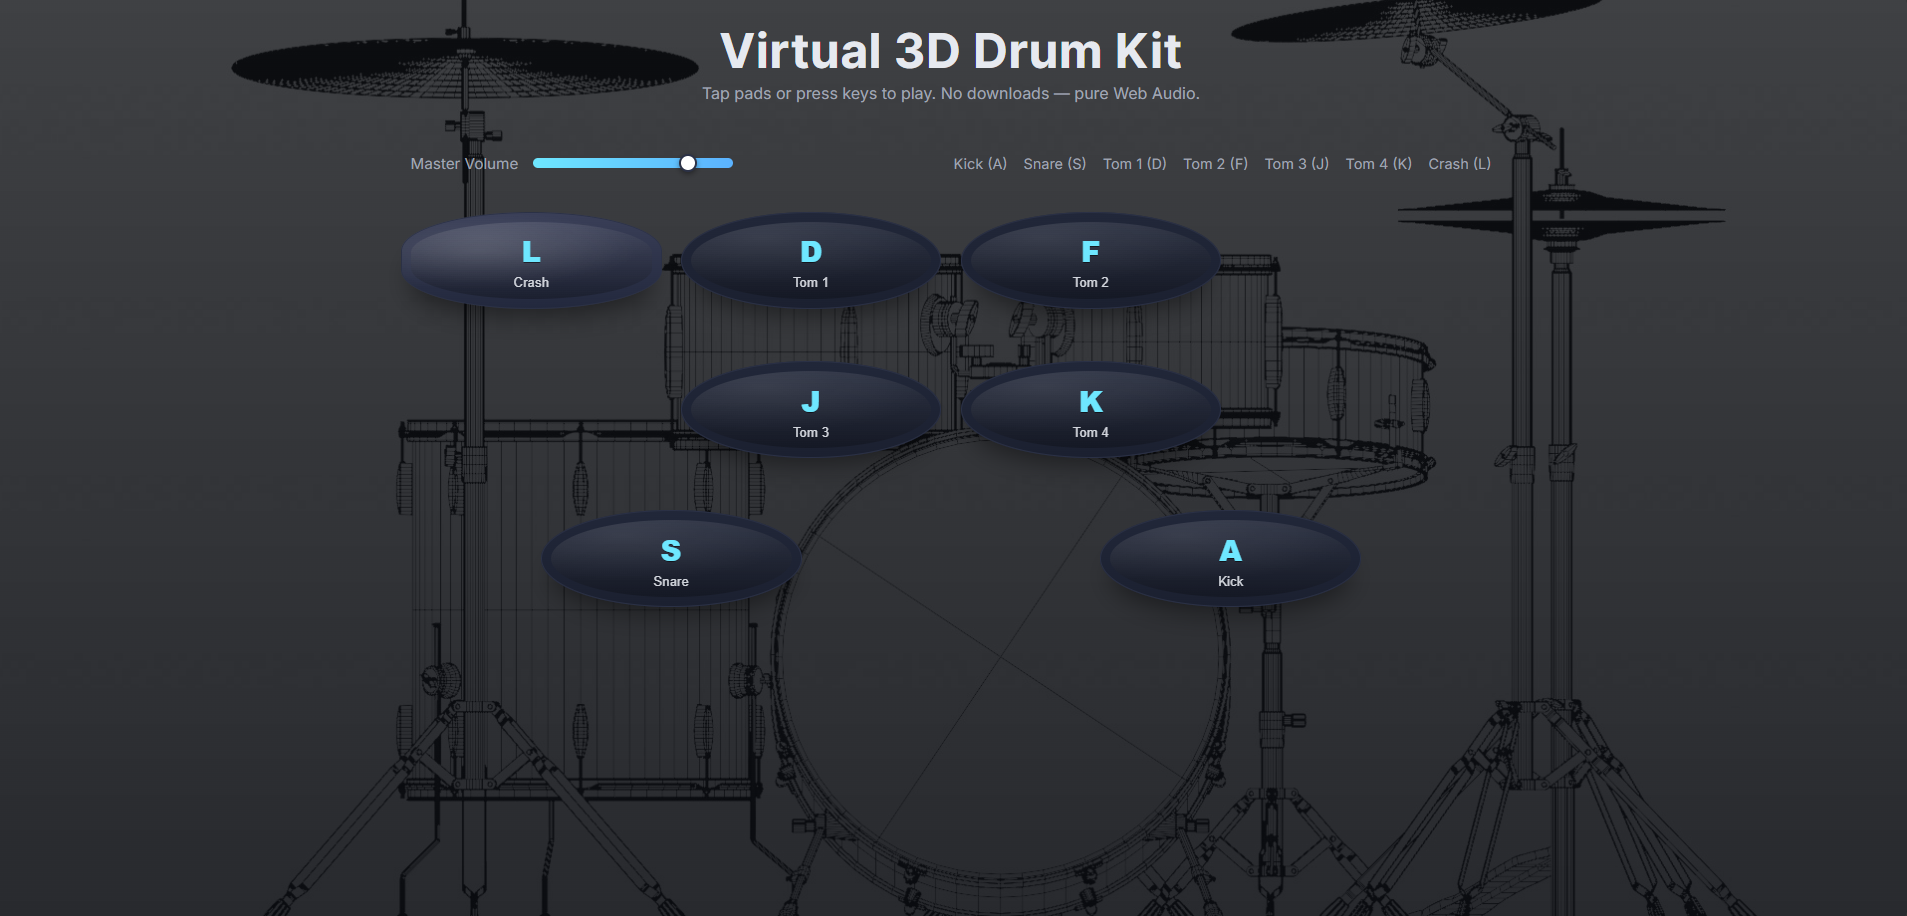The width and height of the screenshot is (1907, 916).
Task: Click the Tom 4 (K) key hint
Action: tap(1378, 163)
